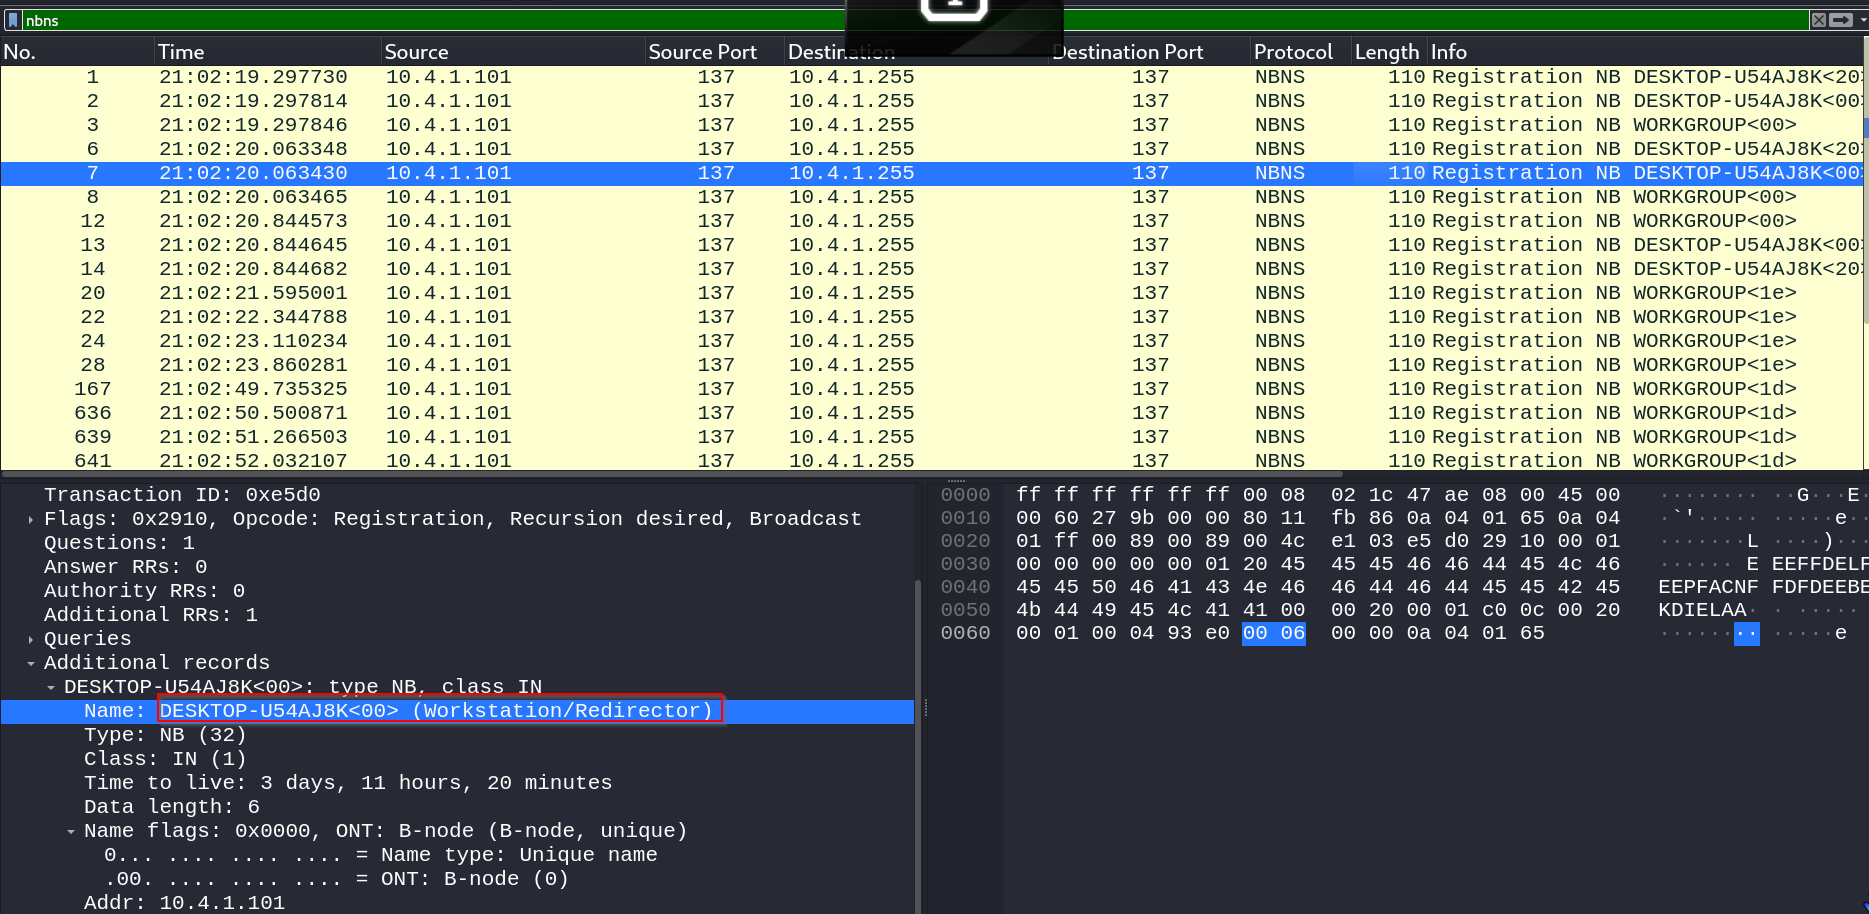1869x914 pixels.
Task: Select the Time to live field
Action: [348, 783]
